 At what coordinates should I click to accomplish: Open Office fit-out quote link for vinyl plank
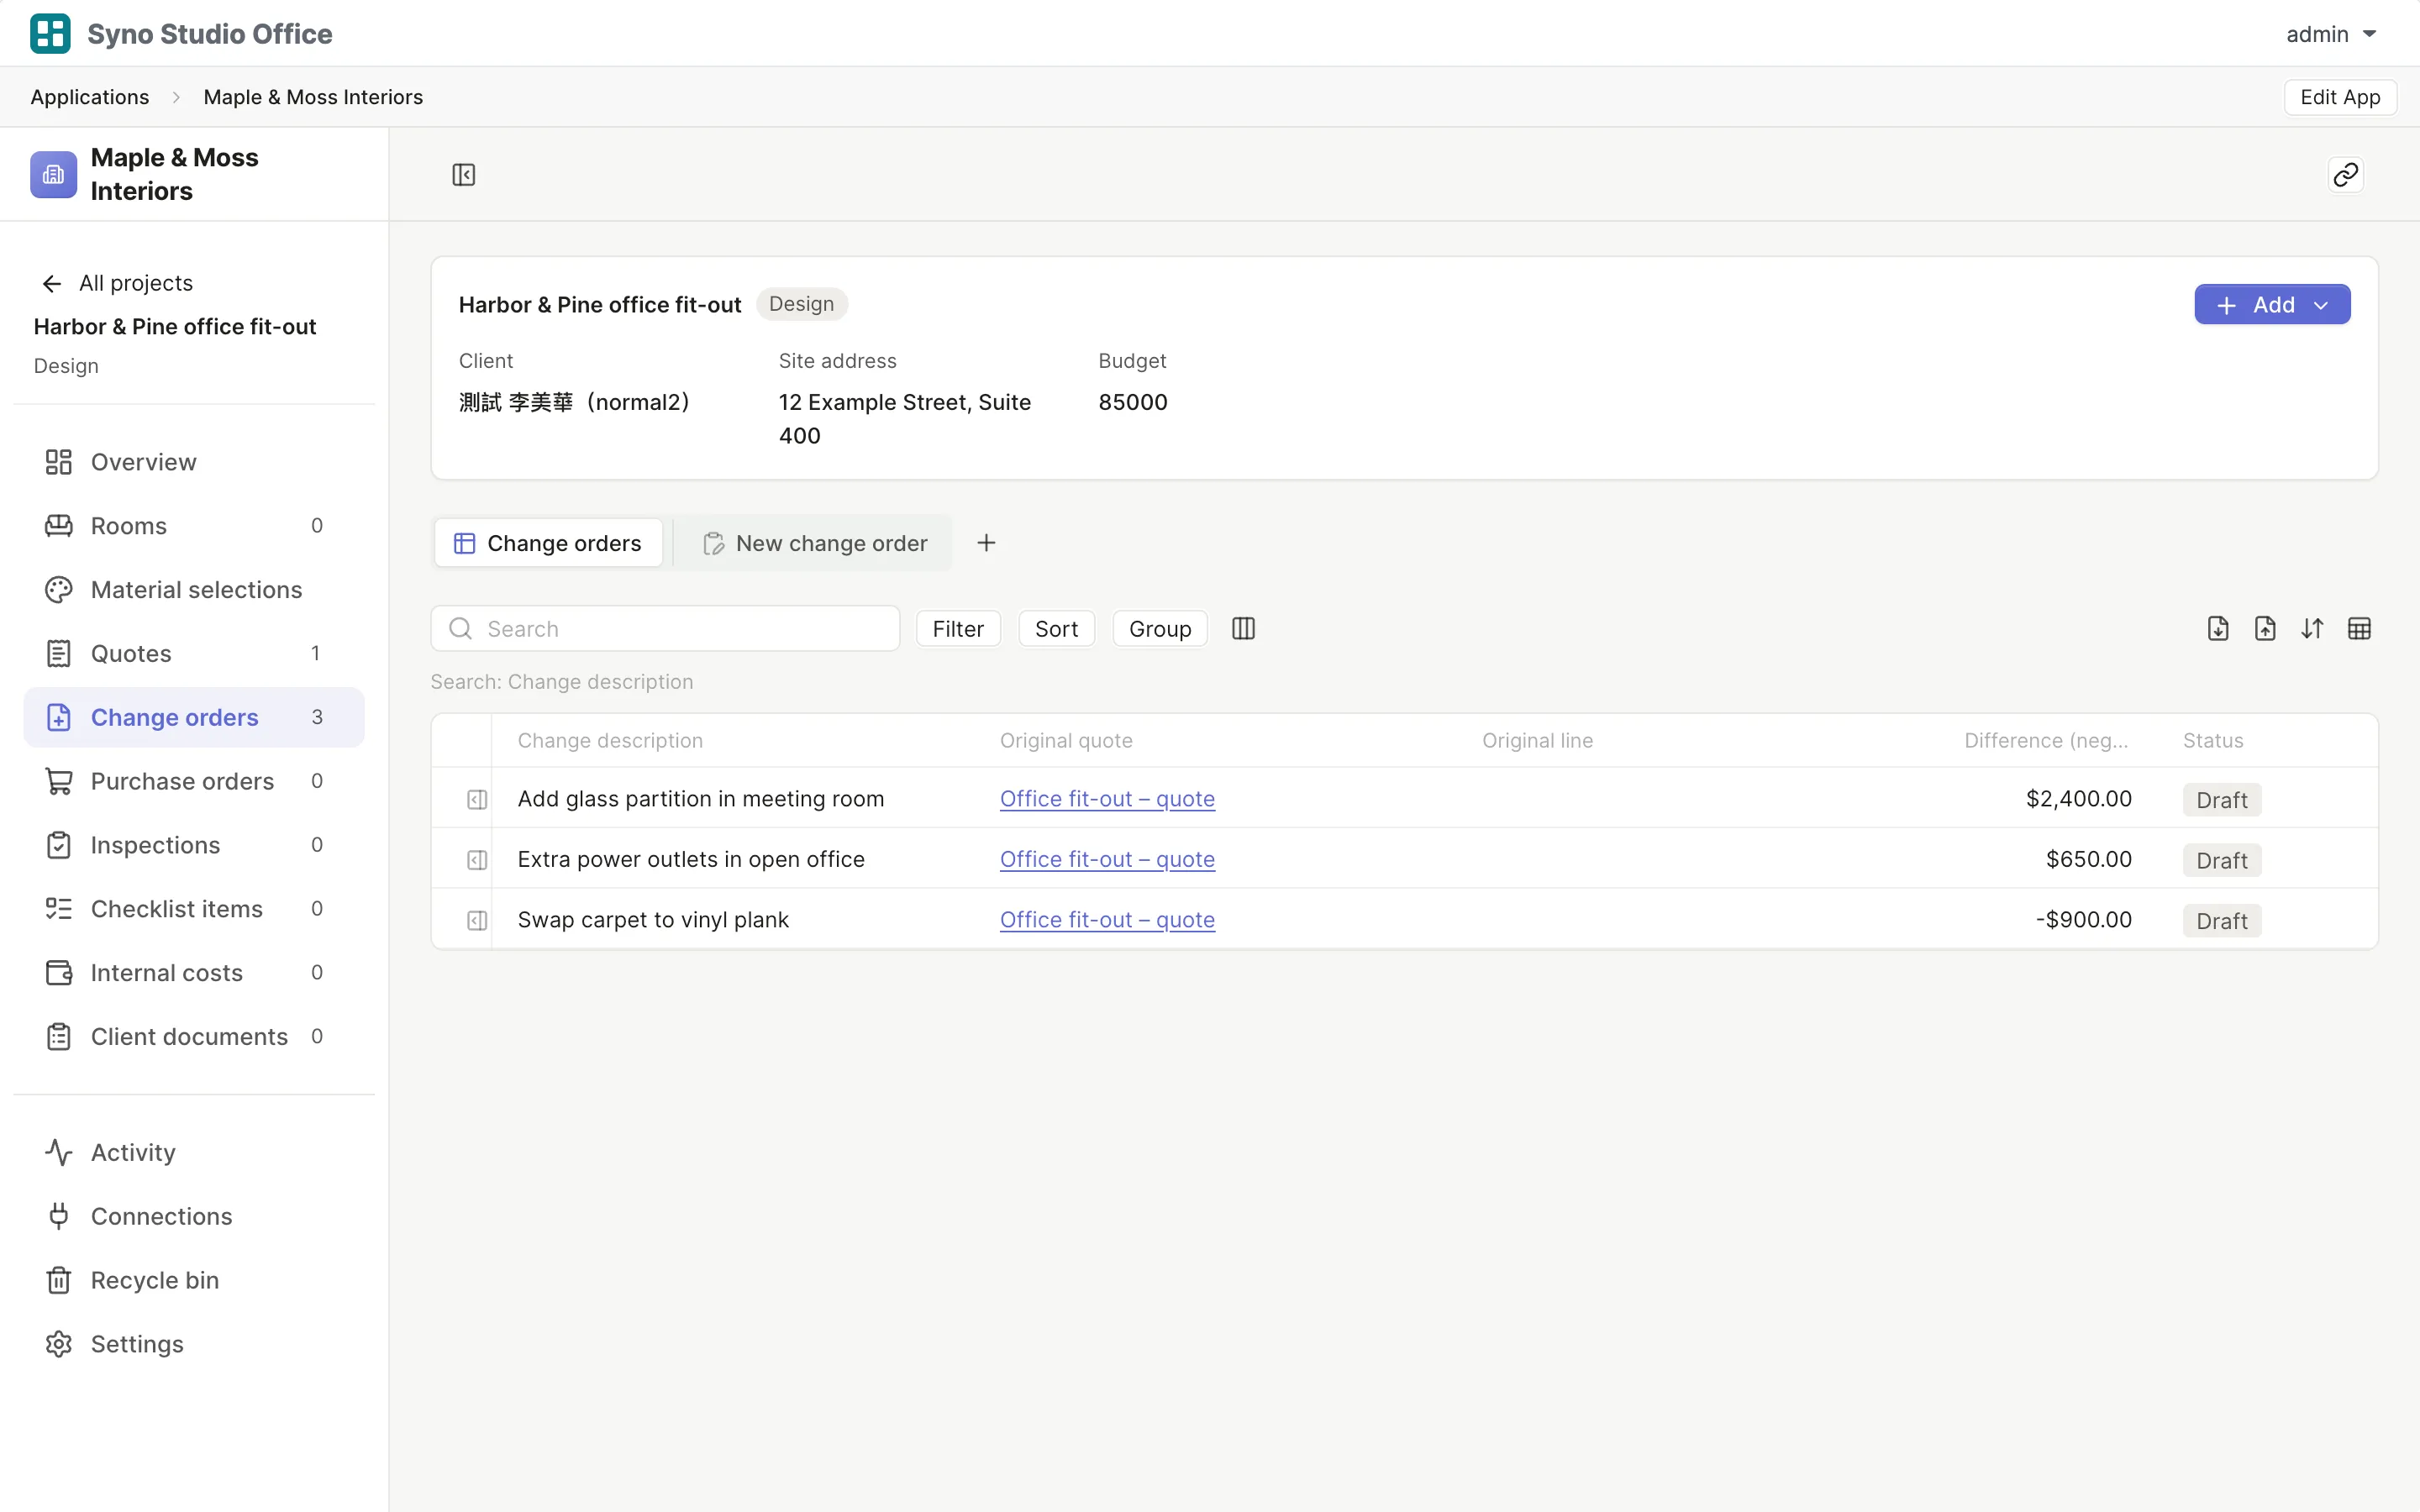[x=1107, y=920]
